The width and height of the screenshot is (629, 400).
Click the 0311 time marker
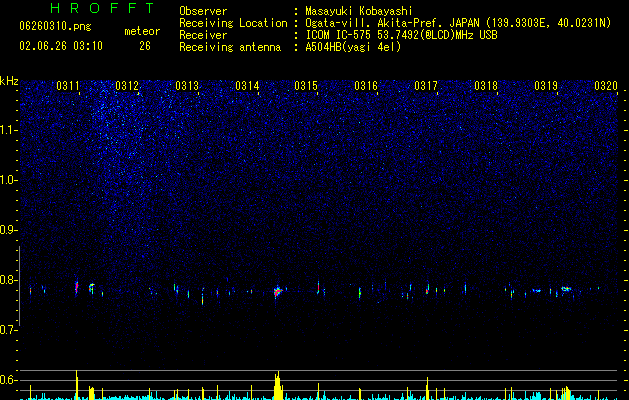click(x=68, y=86)
